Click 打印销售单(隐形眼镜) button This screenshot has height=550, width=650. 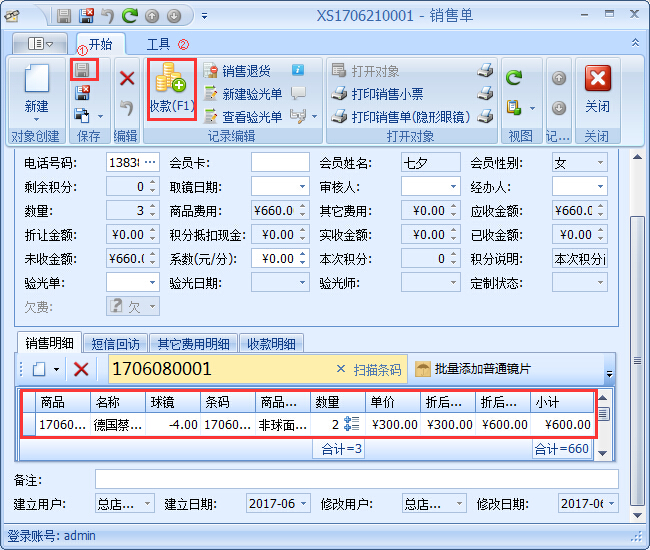[x=400, y=117]
